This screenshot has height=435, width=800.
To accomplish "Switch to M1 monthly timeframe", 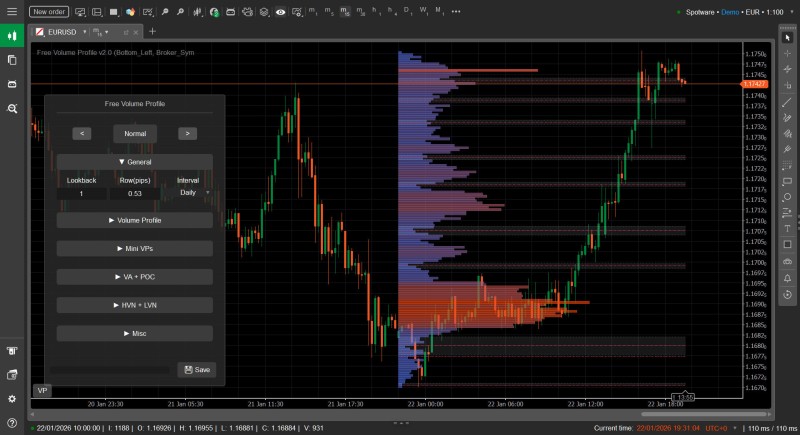I will [439, 11].
